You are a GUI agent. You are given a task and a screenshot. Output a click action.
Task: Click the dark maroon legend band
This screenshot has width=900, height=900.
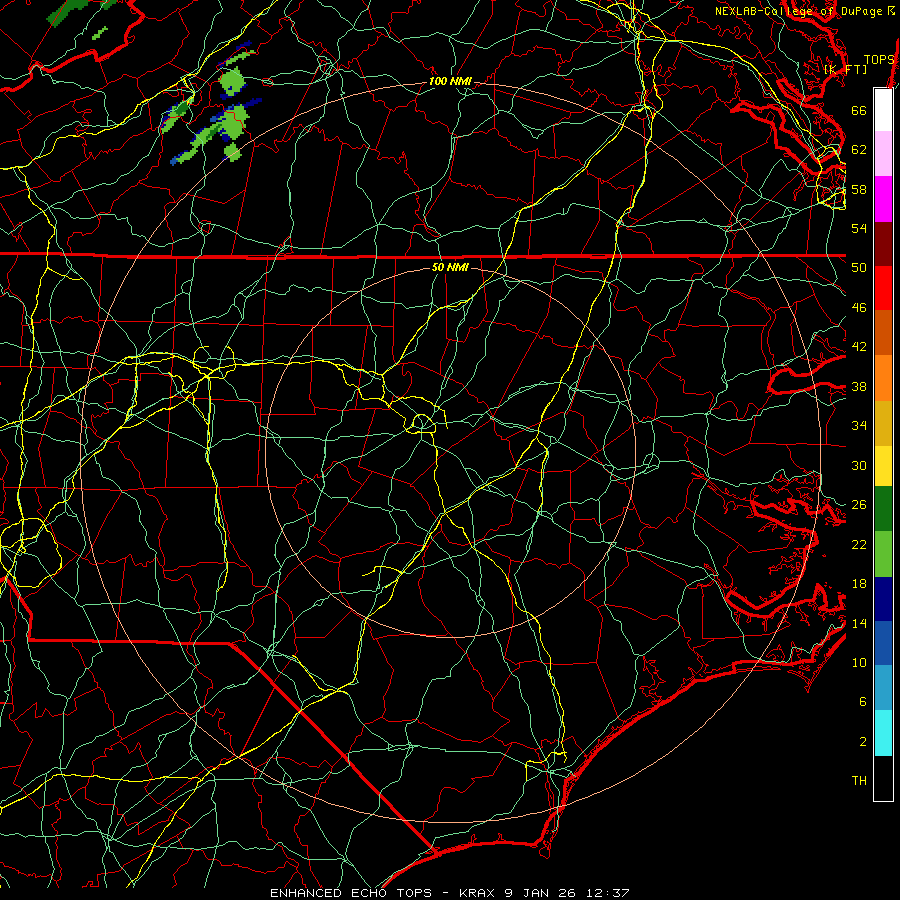coord(883,244)
